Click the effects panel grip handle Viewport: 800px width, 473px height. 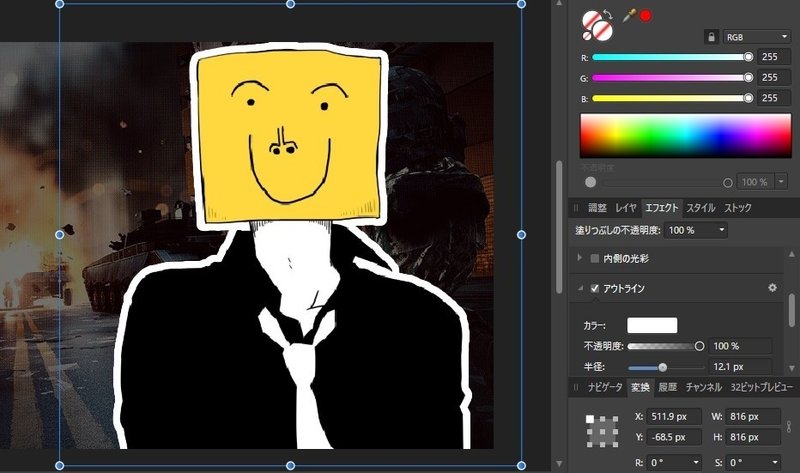pyautogui.click(x=577, y=208)
